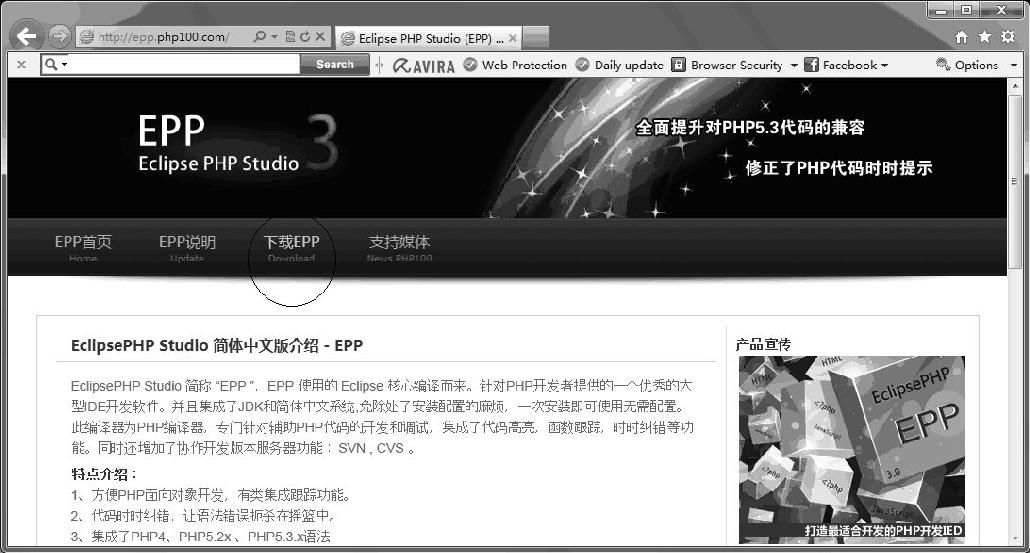Image resolution: width=1030 pixels, height=553 pixels.
Task: Close the Eclipse PHP Studio tab
Action: pos(513,38)
